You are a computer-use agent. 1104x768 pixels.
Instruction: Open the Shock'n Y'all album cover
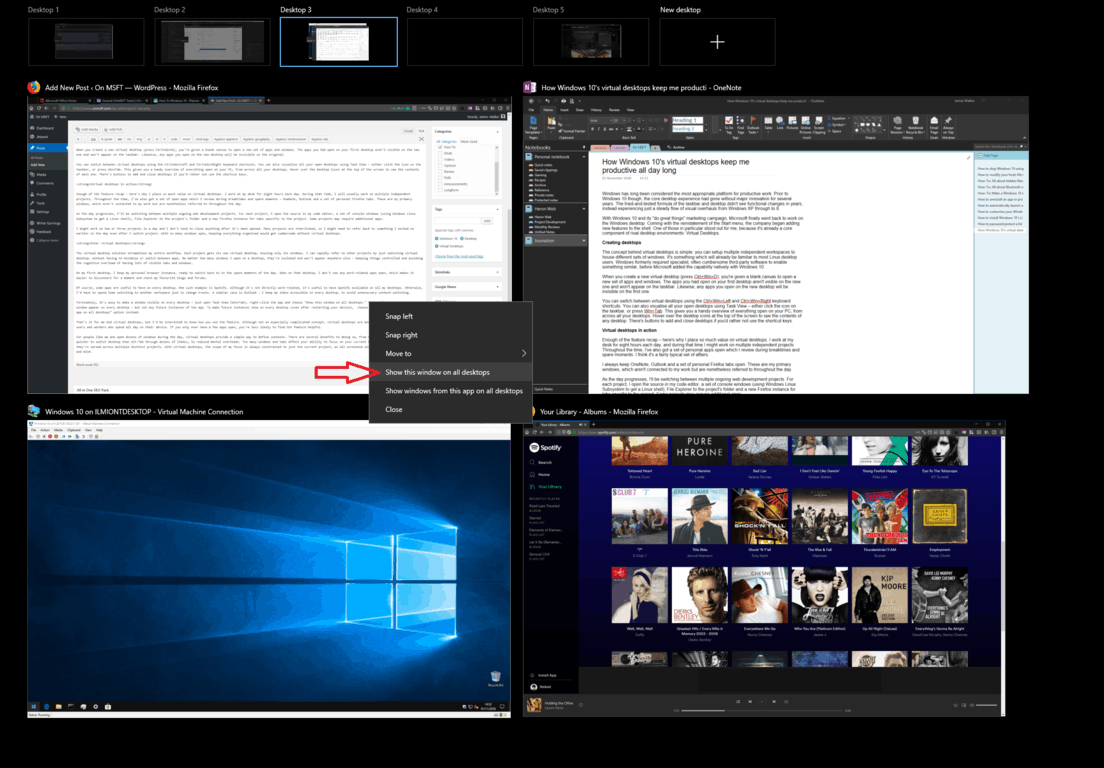[x=760, y=516]
